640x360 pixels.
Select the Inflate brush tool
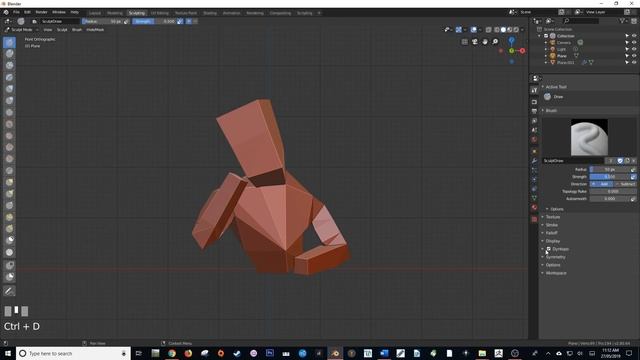click(x=9, y=89)
